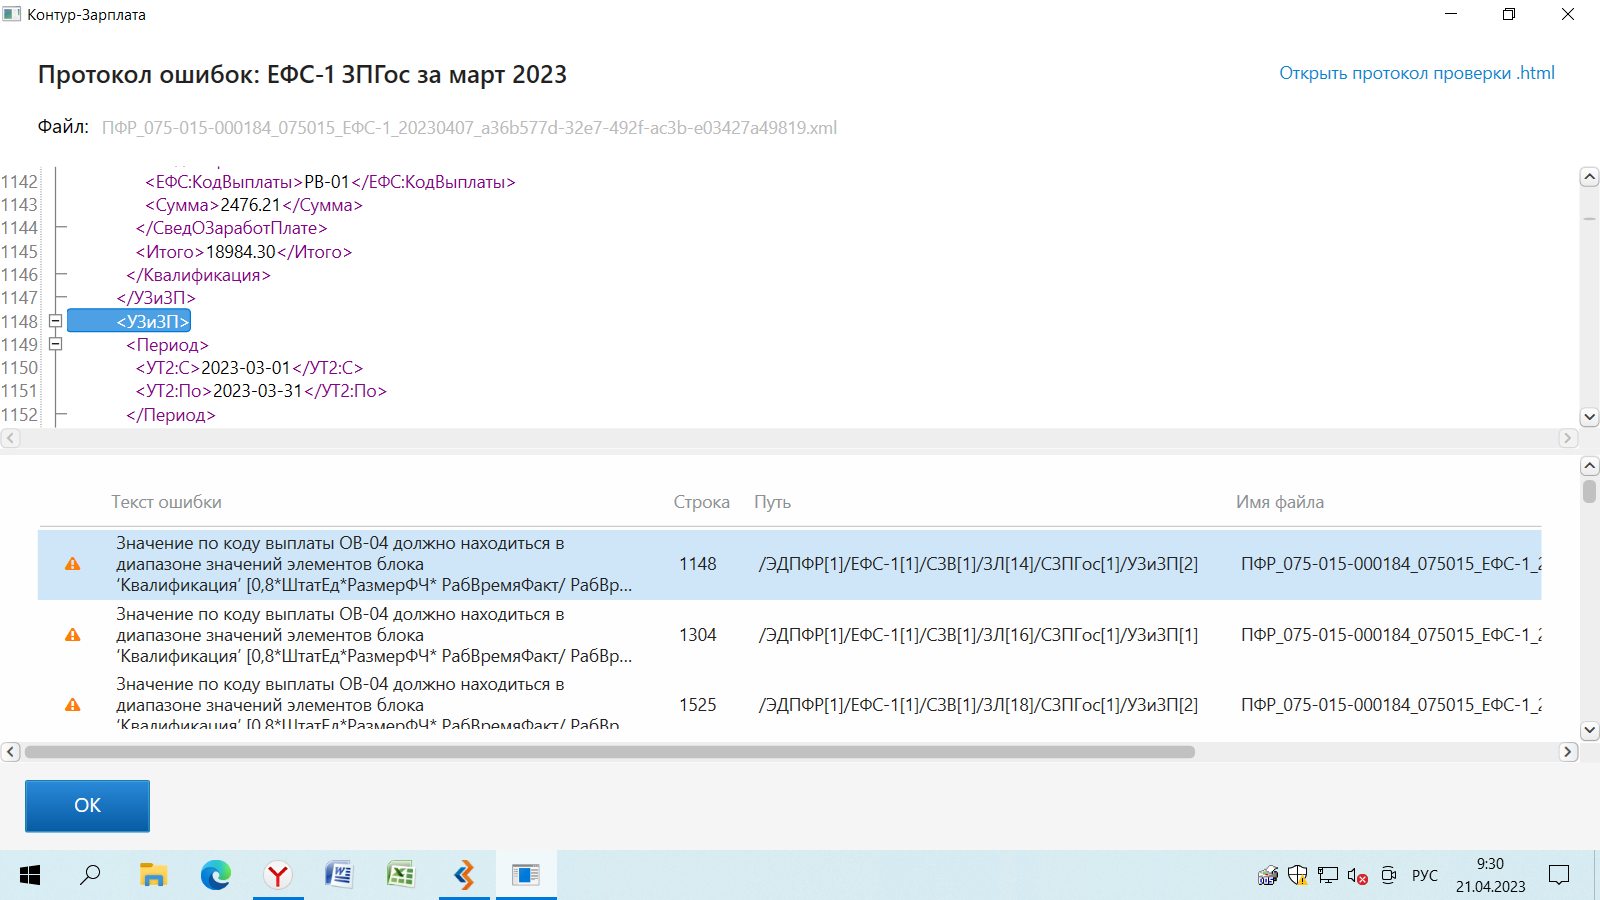Select the closing </Квалификация> tag line

tap(198, 275)
